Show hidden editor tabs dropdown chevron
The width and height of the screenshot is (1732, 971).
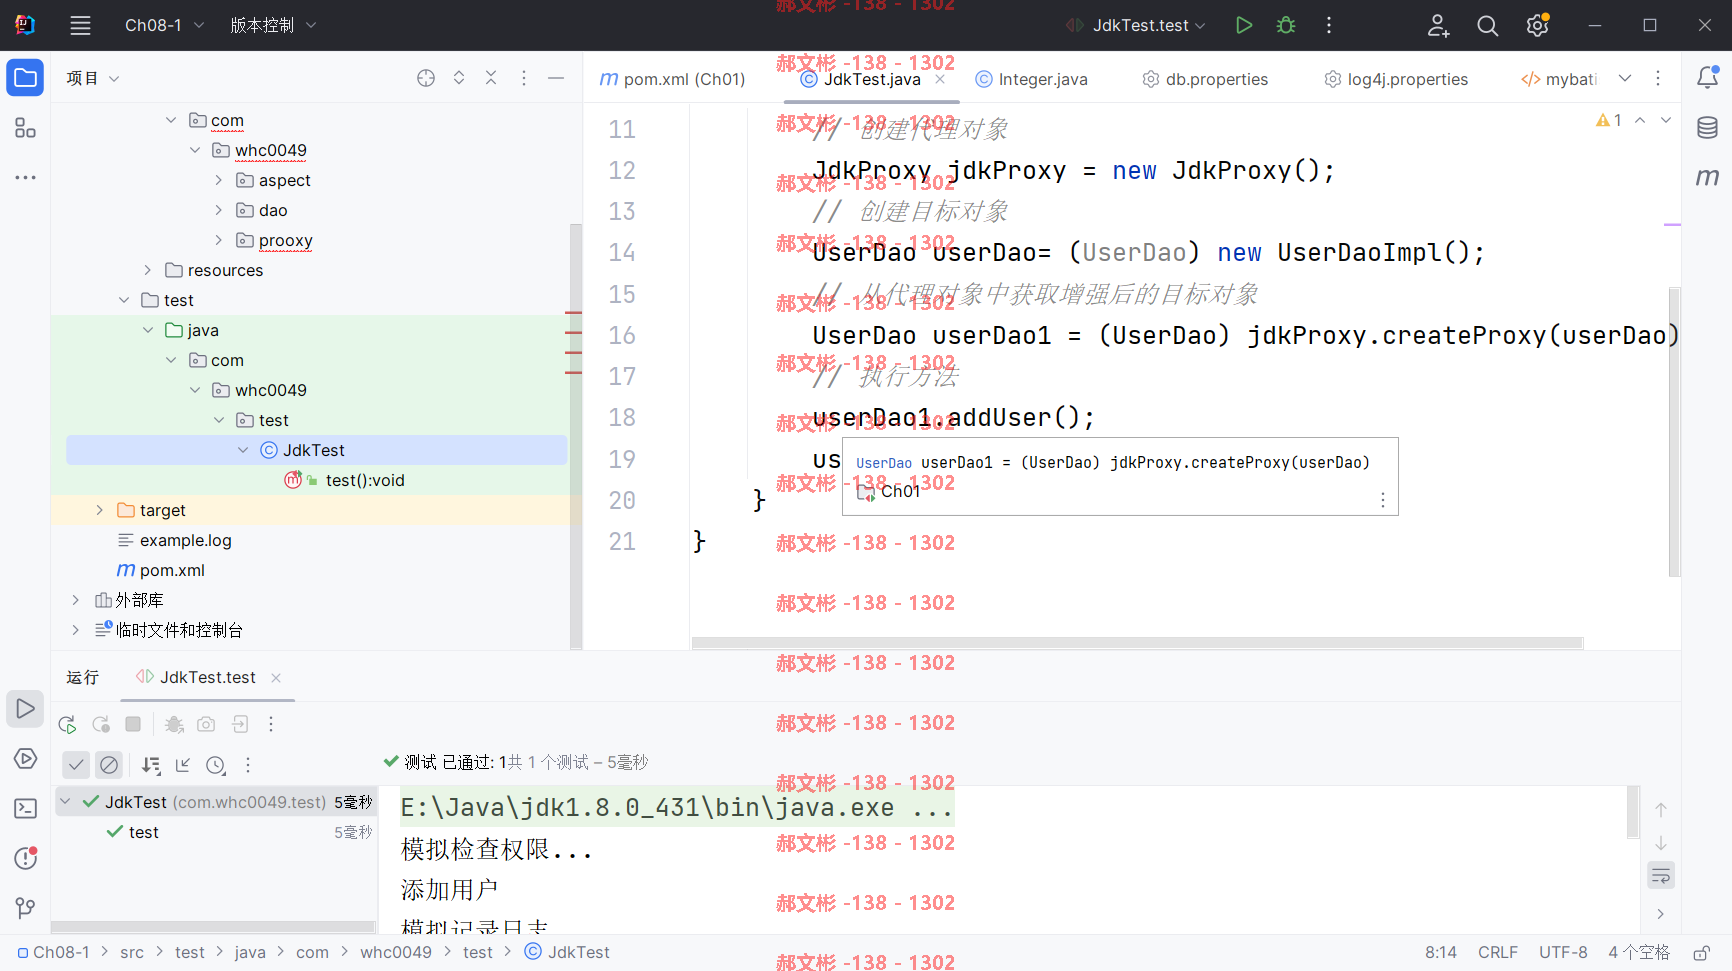coord(1625,78)
